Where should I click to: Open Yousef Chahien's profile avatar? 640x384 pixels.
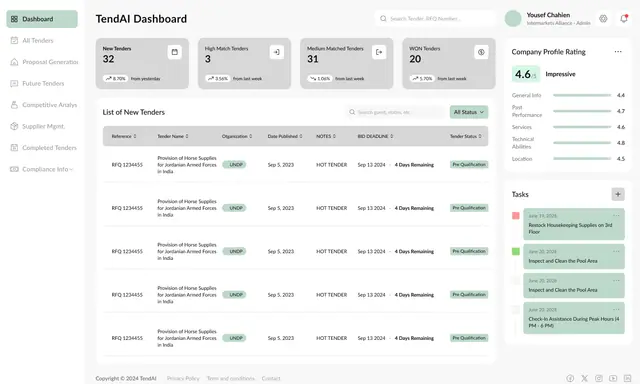coord(513,19)
